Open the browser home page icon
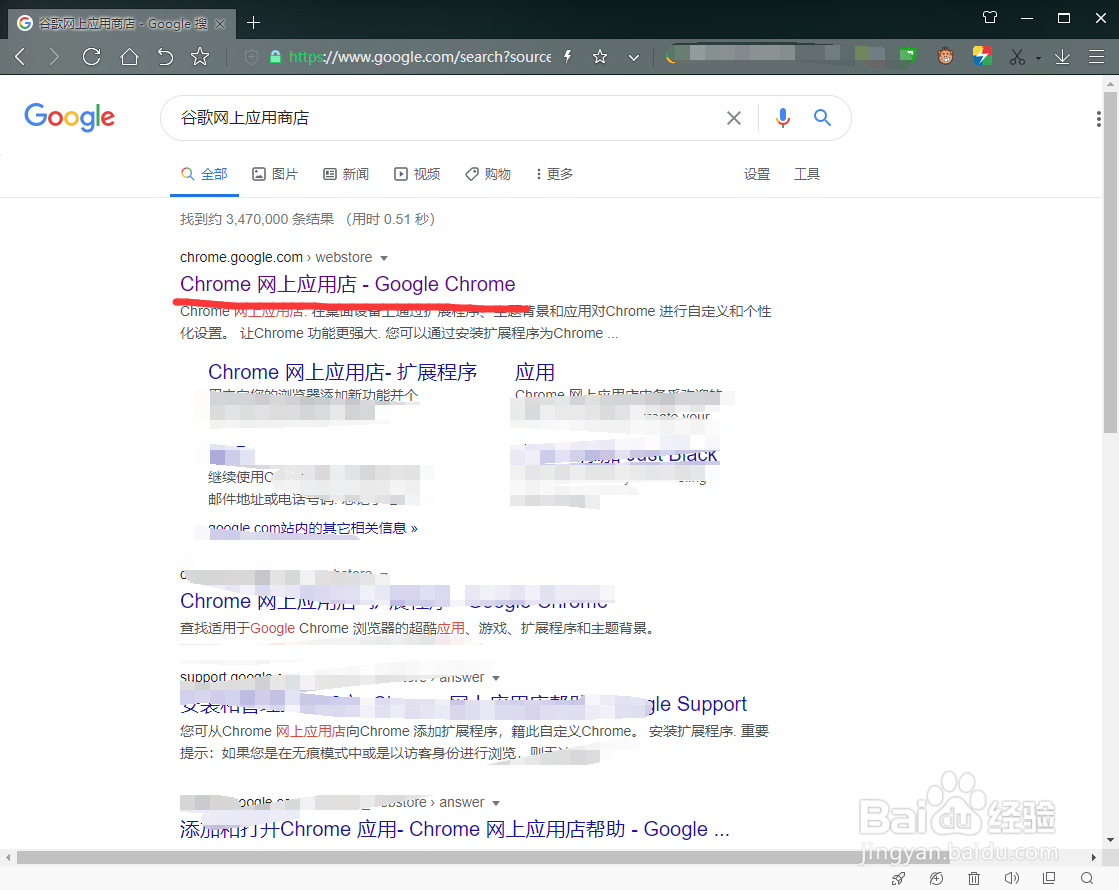 [129, 56]
